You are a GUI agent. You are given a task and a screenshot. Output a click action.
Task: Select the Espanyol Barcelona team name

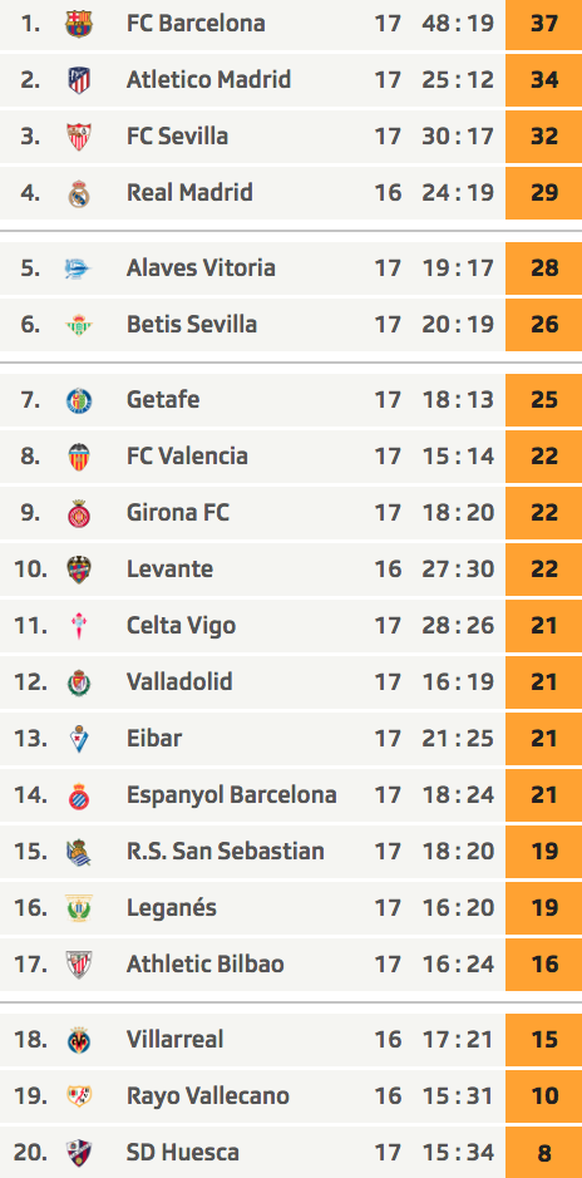[x=231, y=795]
